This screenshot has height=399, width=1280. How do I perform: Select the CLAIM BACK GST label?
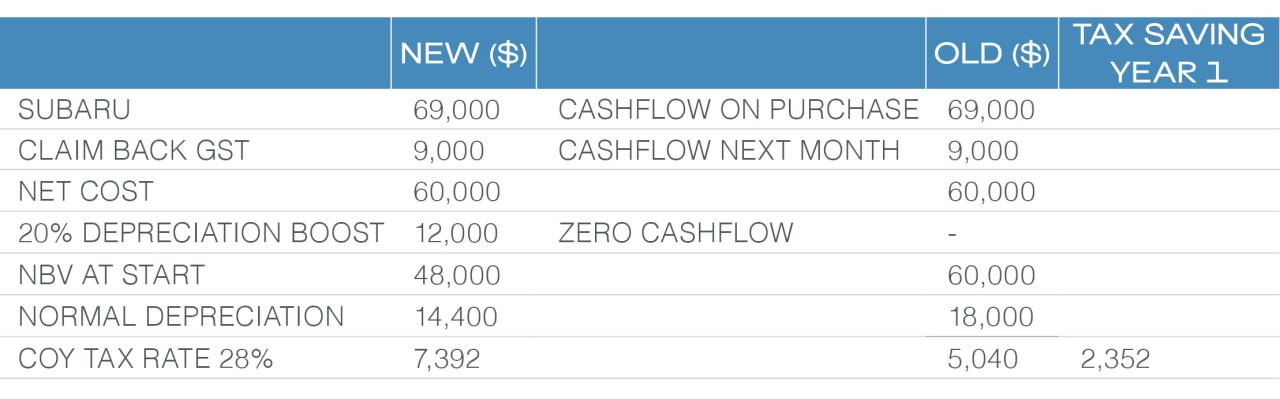134,151
